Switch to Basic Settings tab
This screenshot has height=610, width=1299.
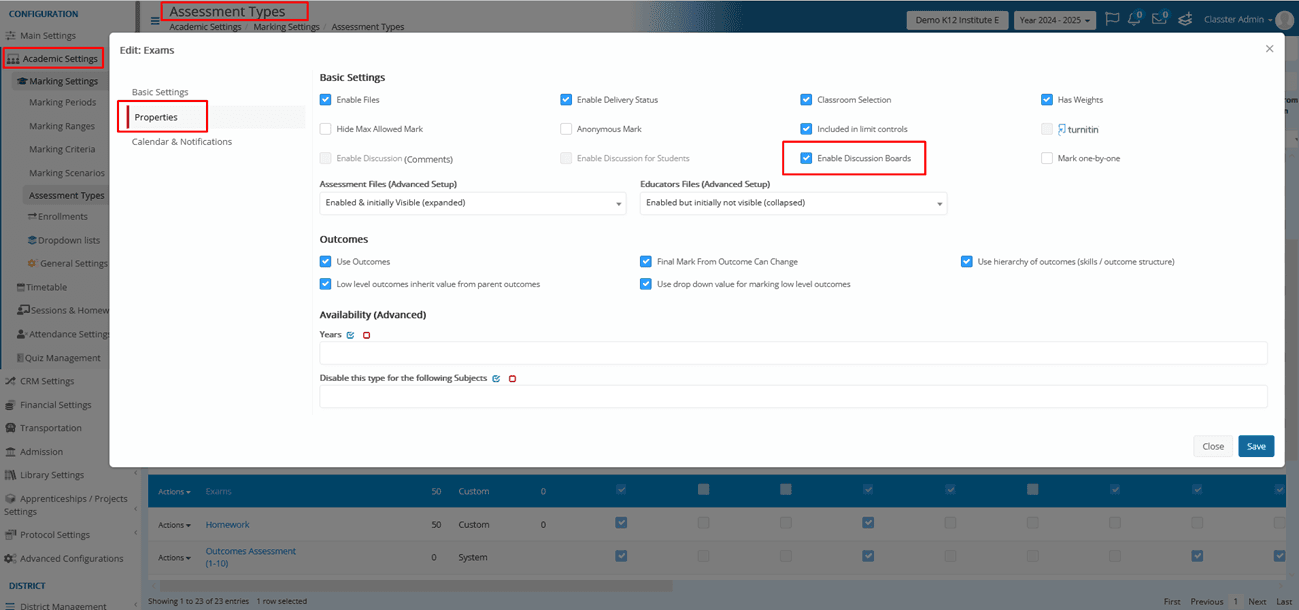(x=160, y=92)
